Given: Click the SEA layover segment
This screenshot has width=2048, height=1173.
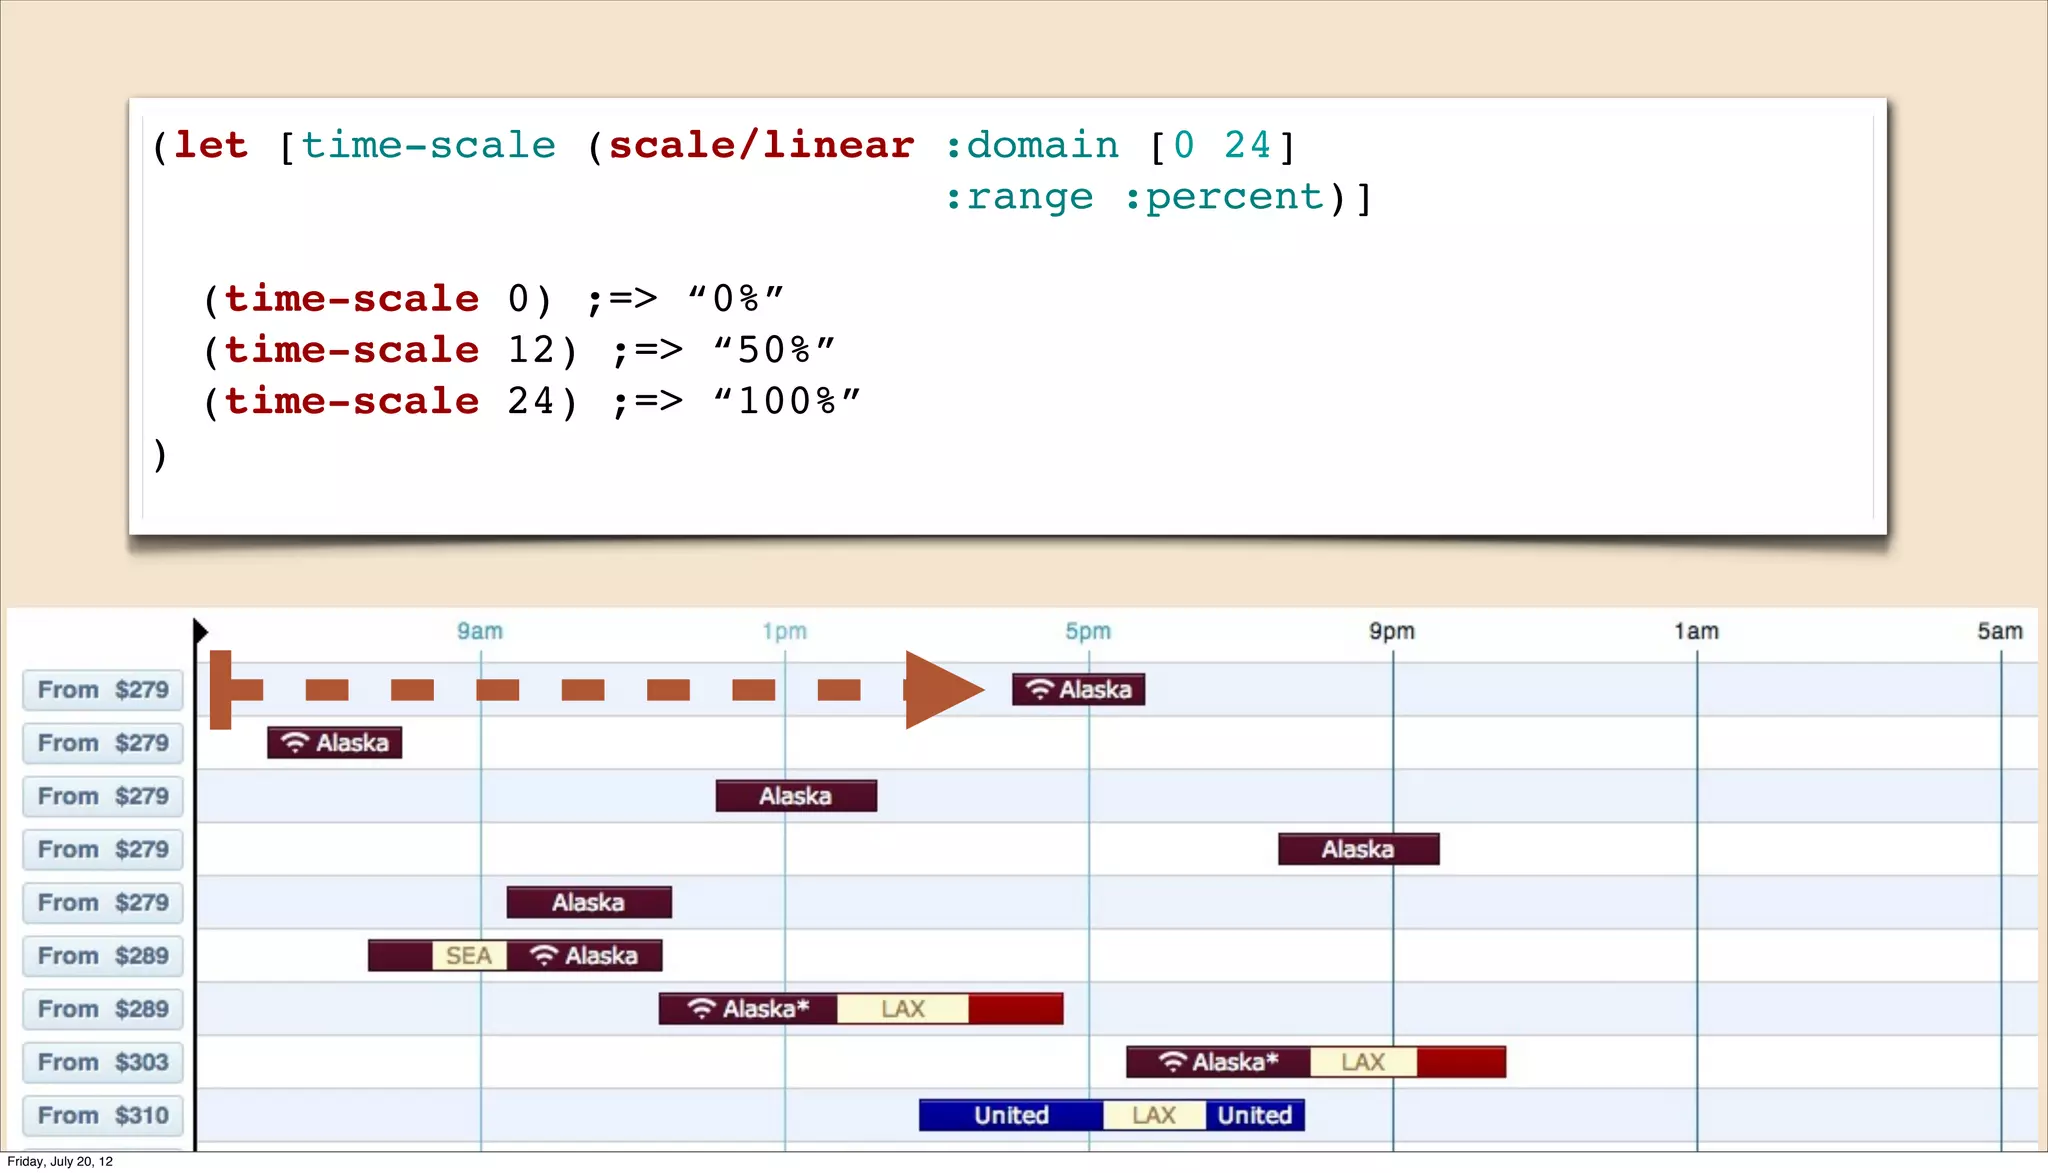Looking at the screenshot, I should [469, 956].
